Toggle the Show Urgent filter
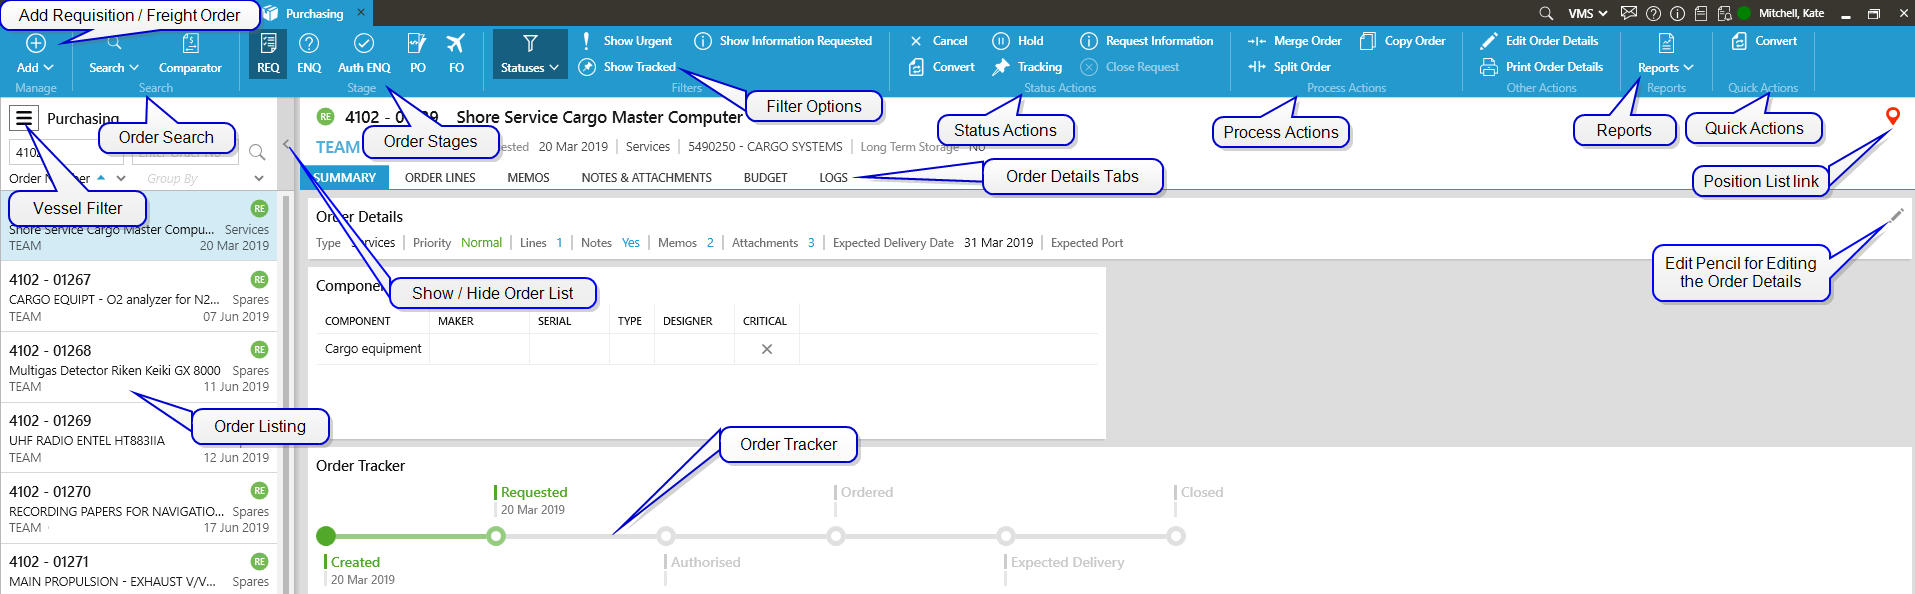 tap(629, 41)
